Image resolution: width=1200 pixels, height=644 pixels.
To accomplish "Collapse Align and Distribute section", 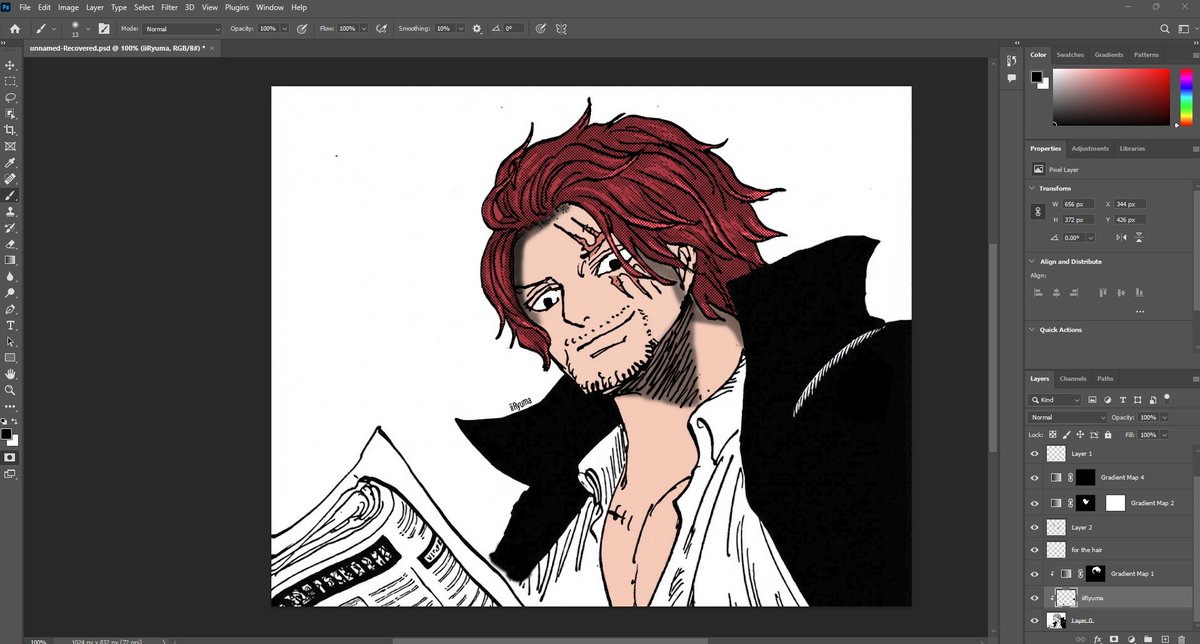I will click(1032, 261).
